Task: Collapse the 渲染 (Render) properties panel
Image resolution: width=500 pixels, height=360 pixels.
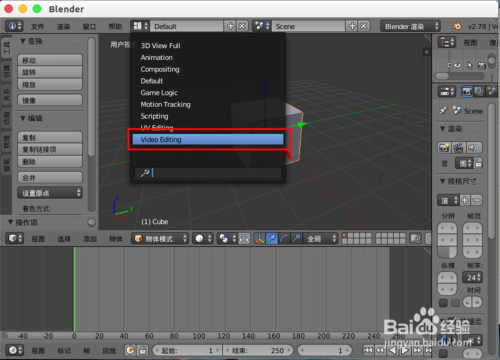Action: pos(443,129)
